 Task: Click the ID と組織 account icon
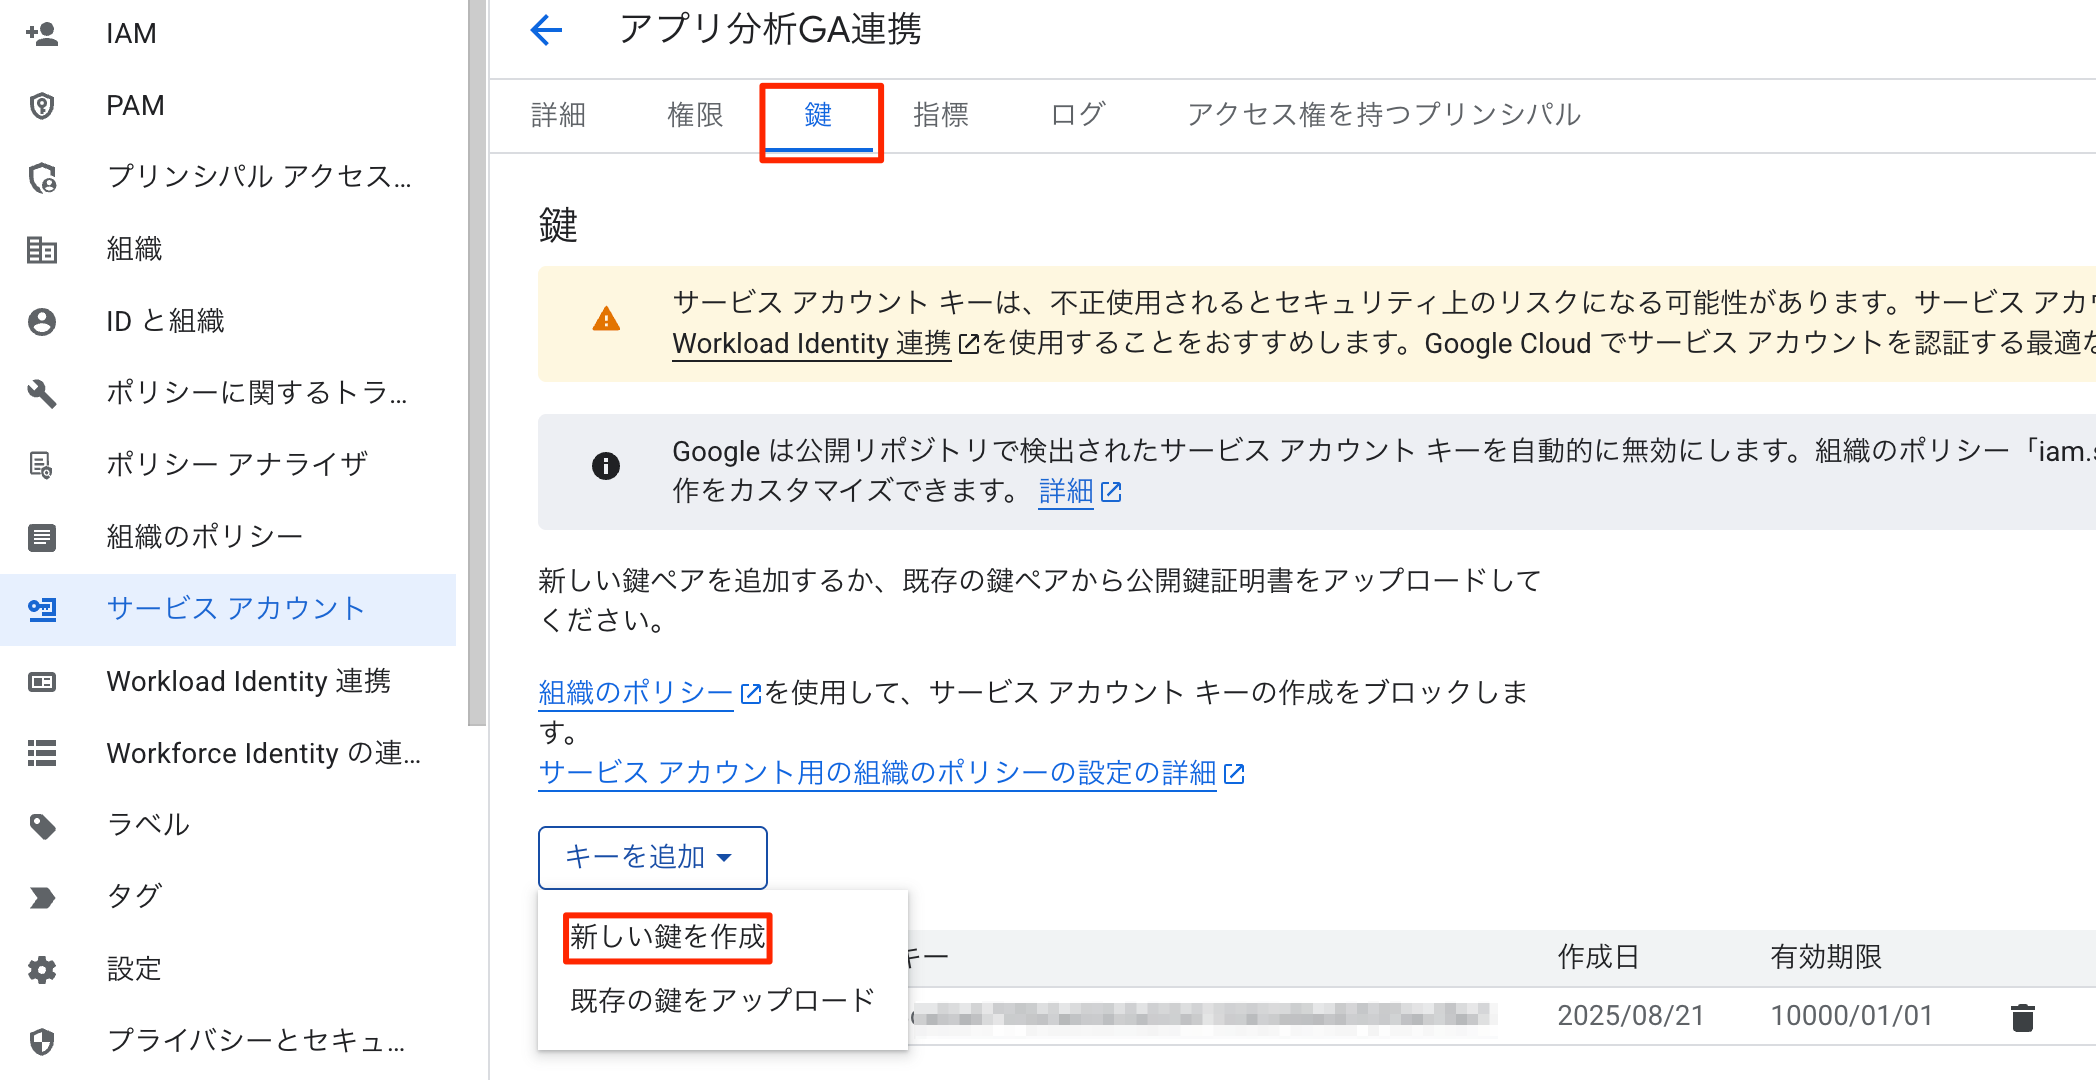click(42, 322)
